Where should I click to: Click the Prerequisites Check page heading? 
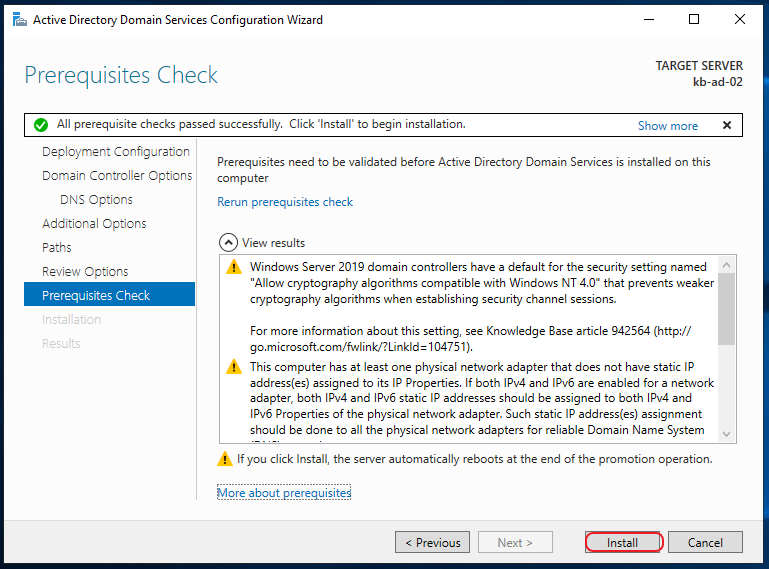121,75
